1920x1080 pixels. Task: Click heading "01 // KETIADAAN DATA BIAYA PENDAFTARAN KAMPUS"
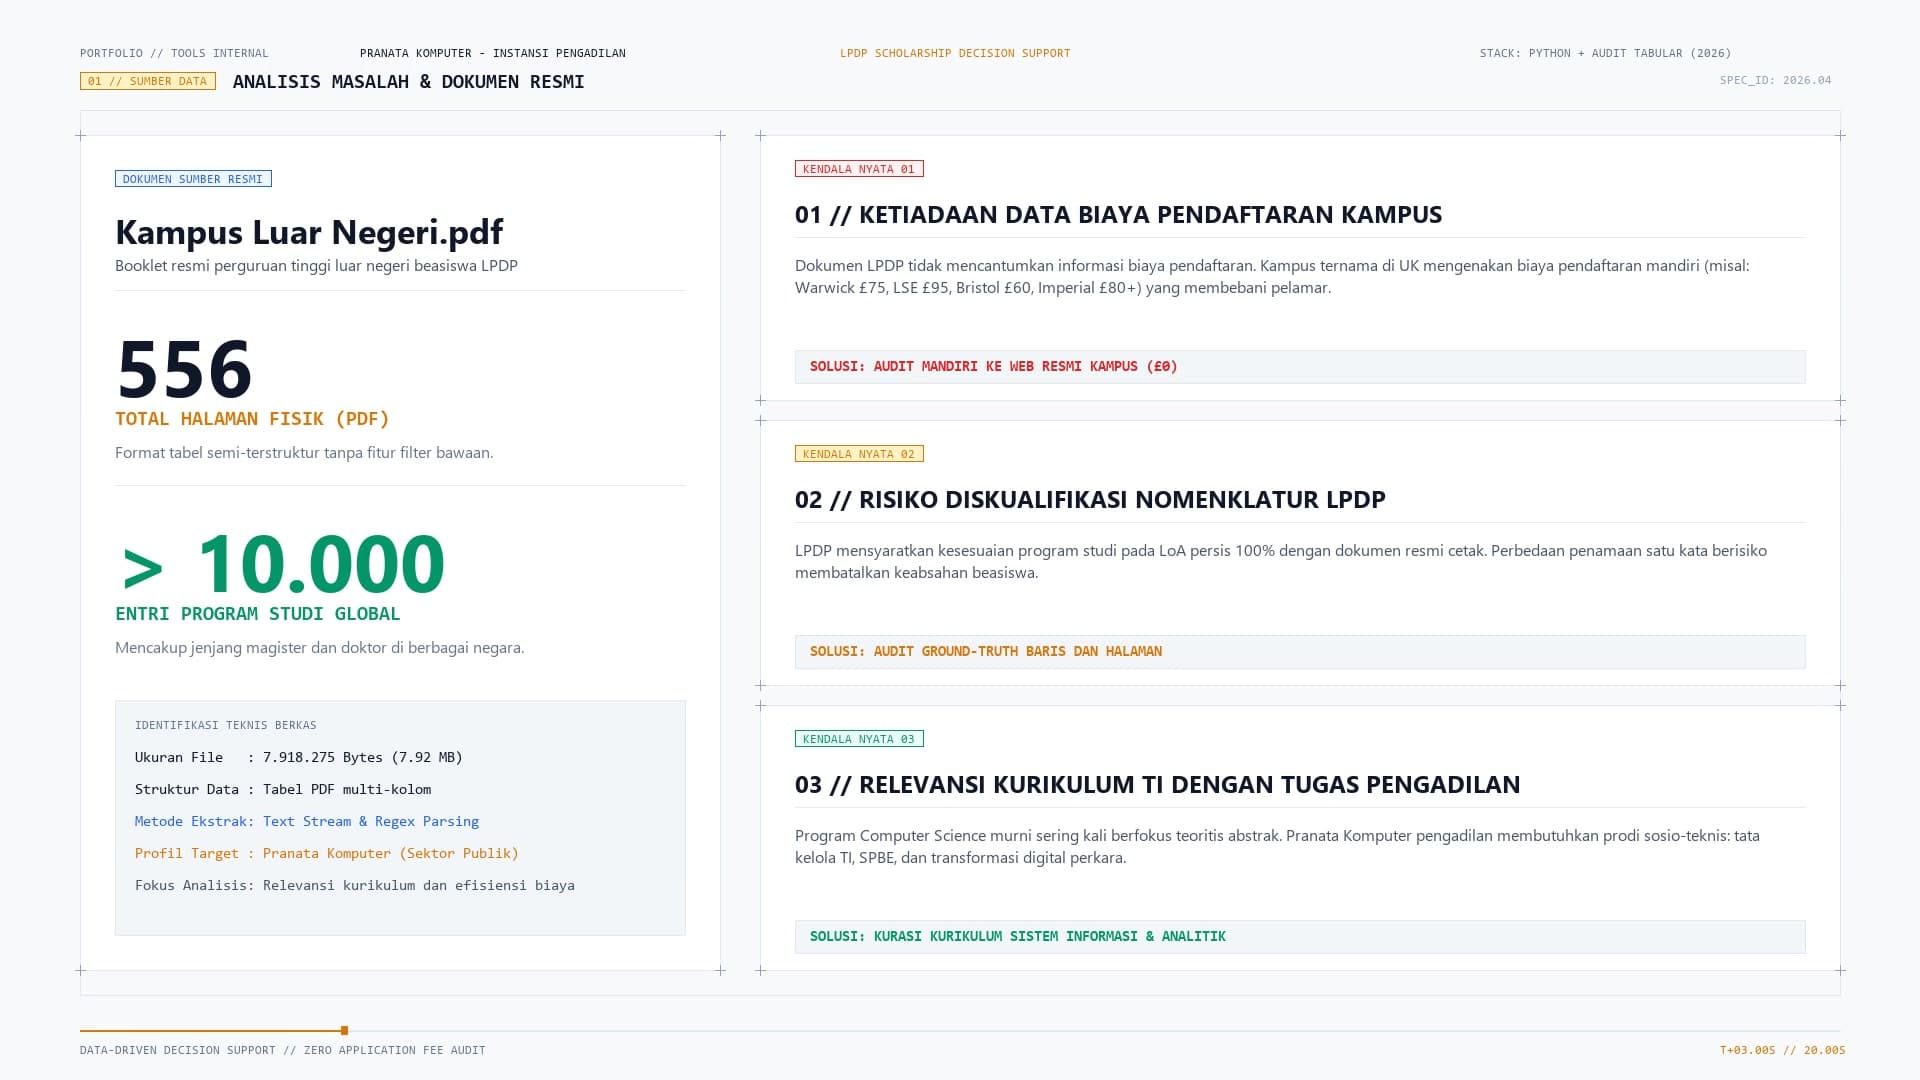(1118, 215)
